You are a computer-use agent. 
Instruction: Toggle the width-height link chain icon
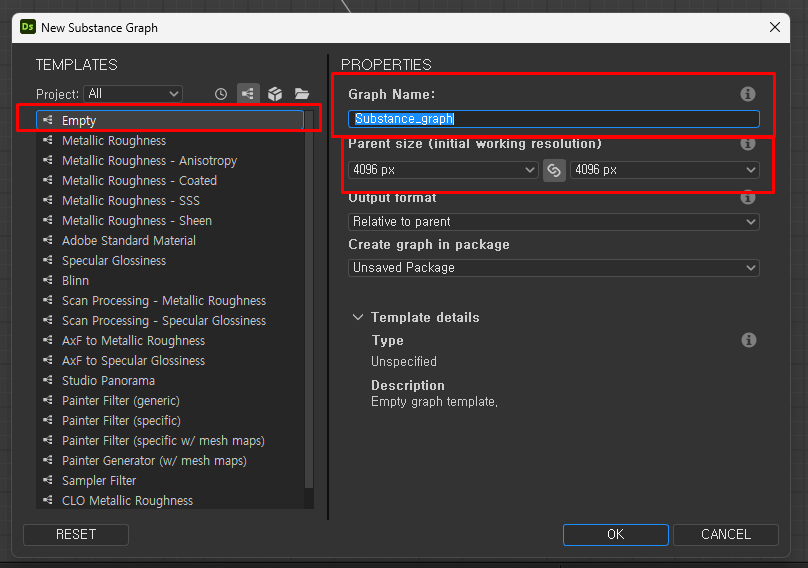point(554,170)
